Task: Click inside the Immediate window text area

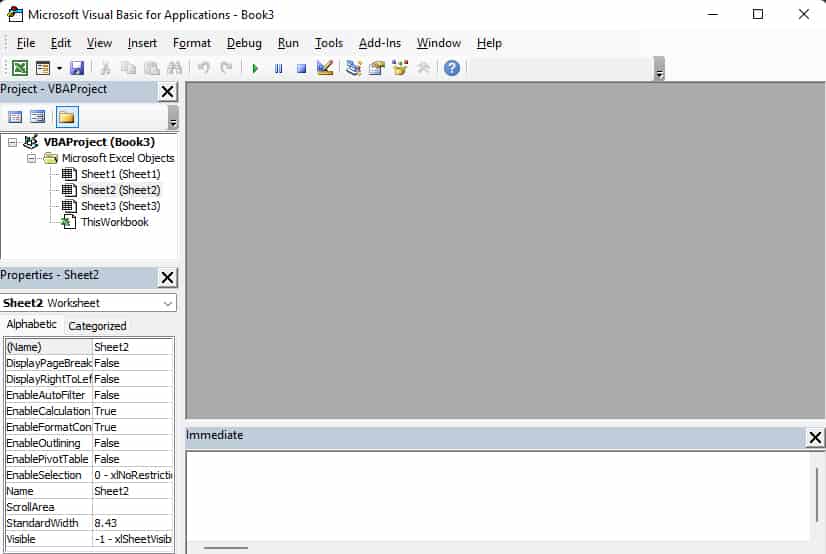Action: [x=498, y=495]
